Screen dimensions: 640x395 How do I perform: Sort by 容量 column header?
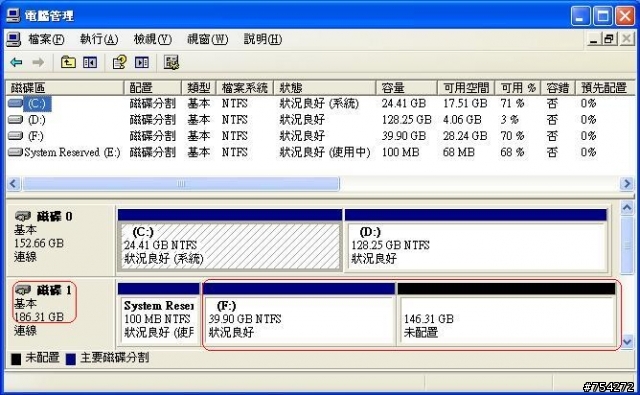pyautogui.click(x=407, y=88)
